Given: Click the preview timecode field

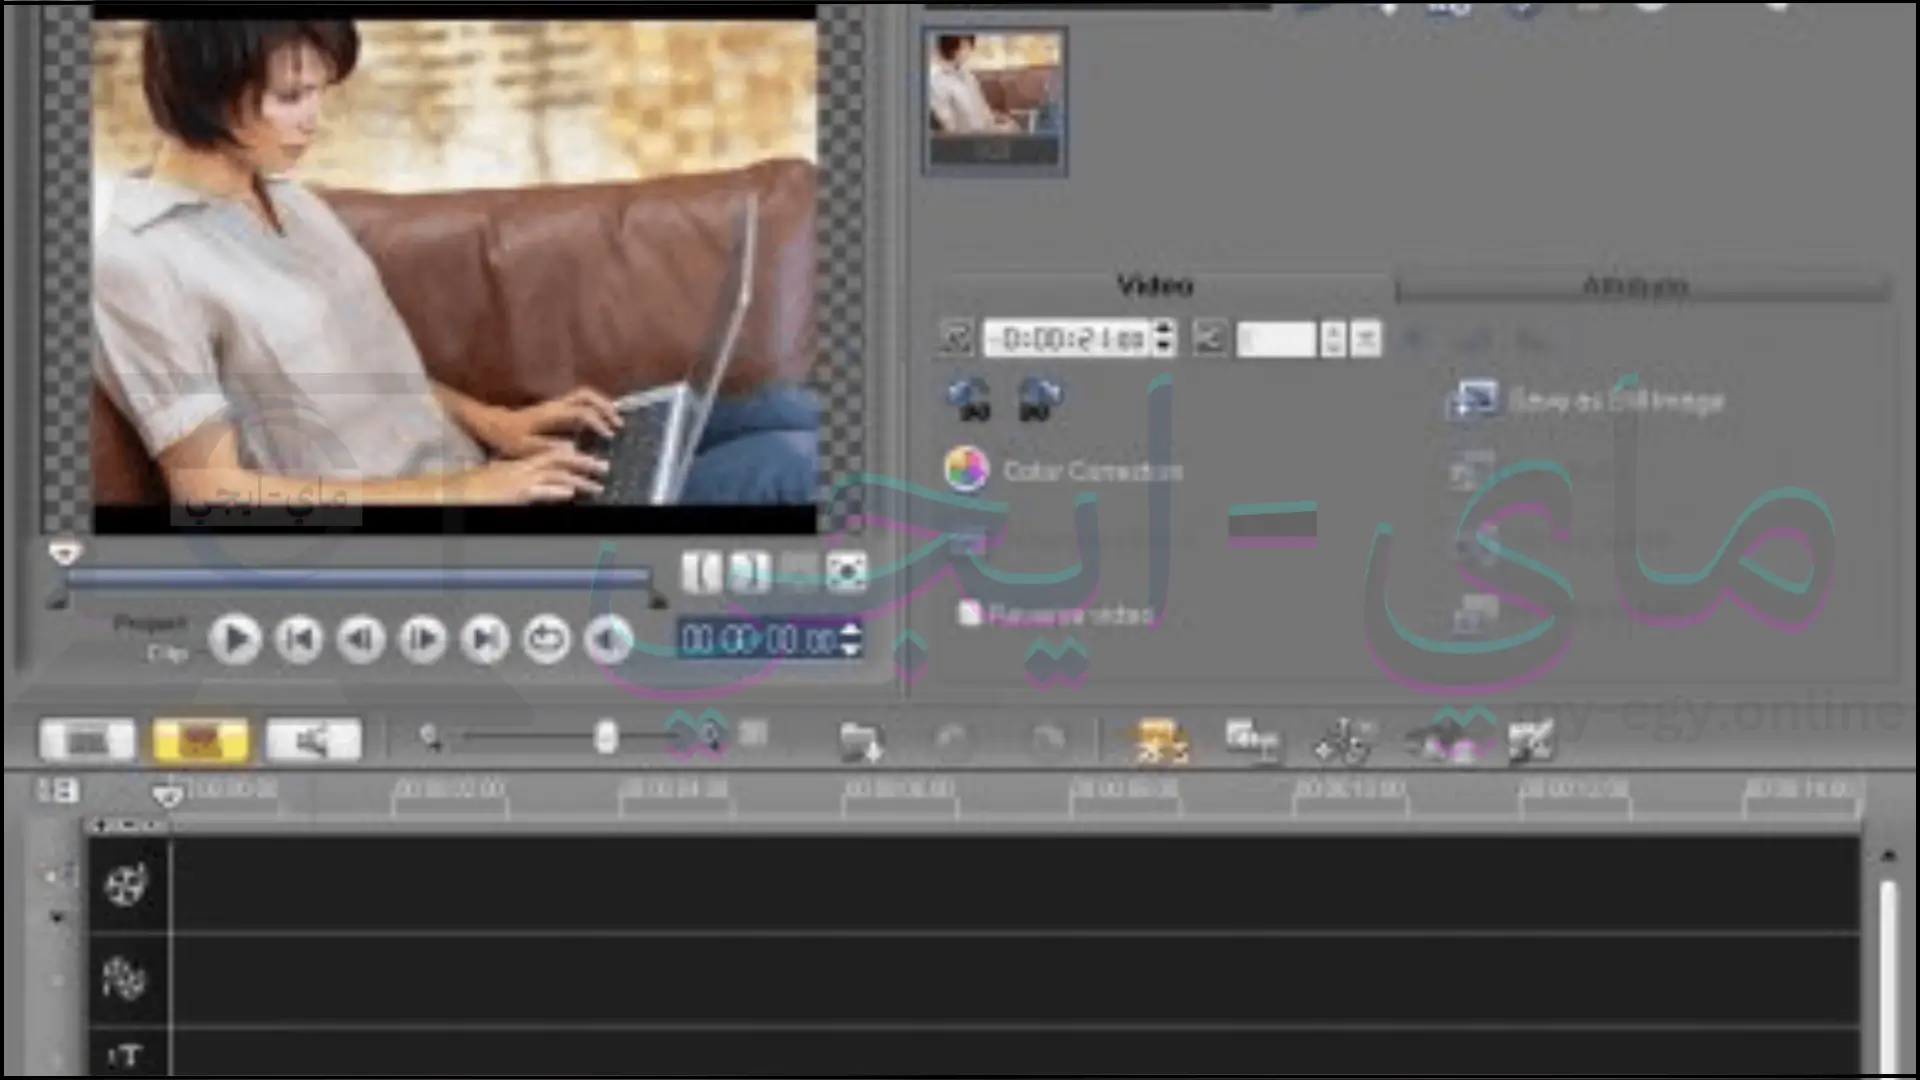Looking at the screenshot, I should (759, 639).
